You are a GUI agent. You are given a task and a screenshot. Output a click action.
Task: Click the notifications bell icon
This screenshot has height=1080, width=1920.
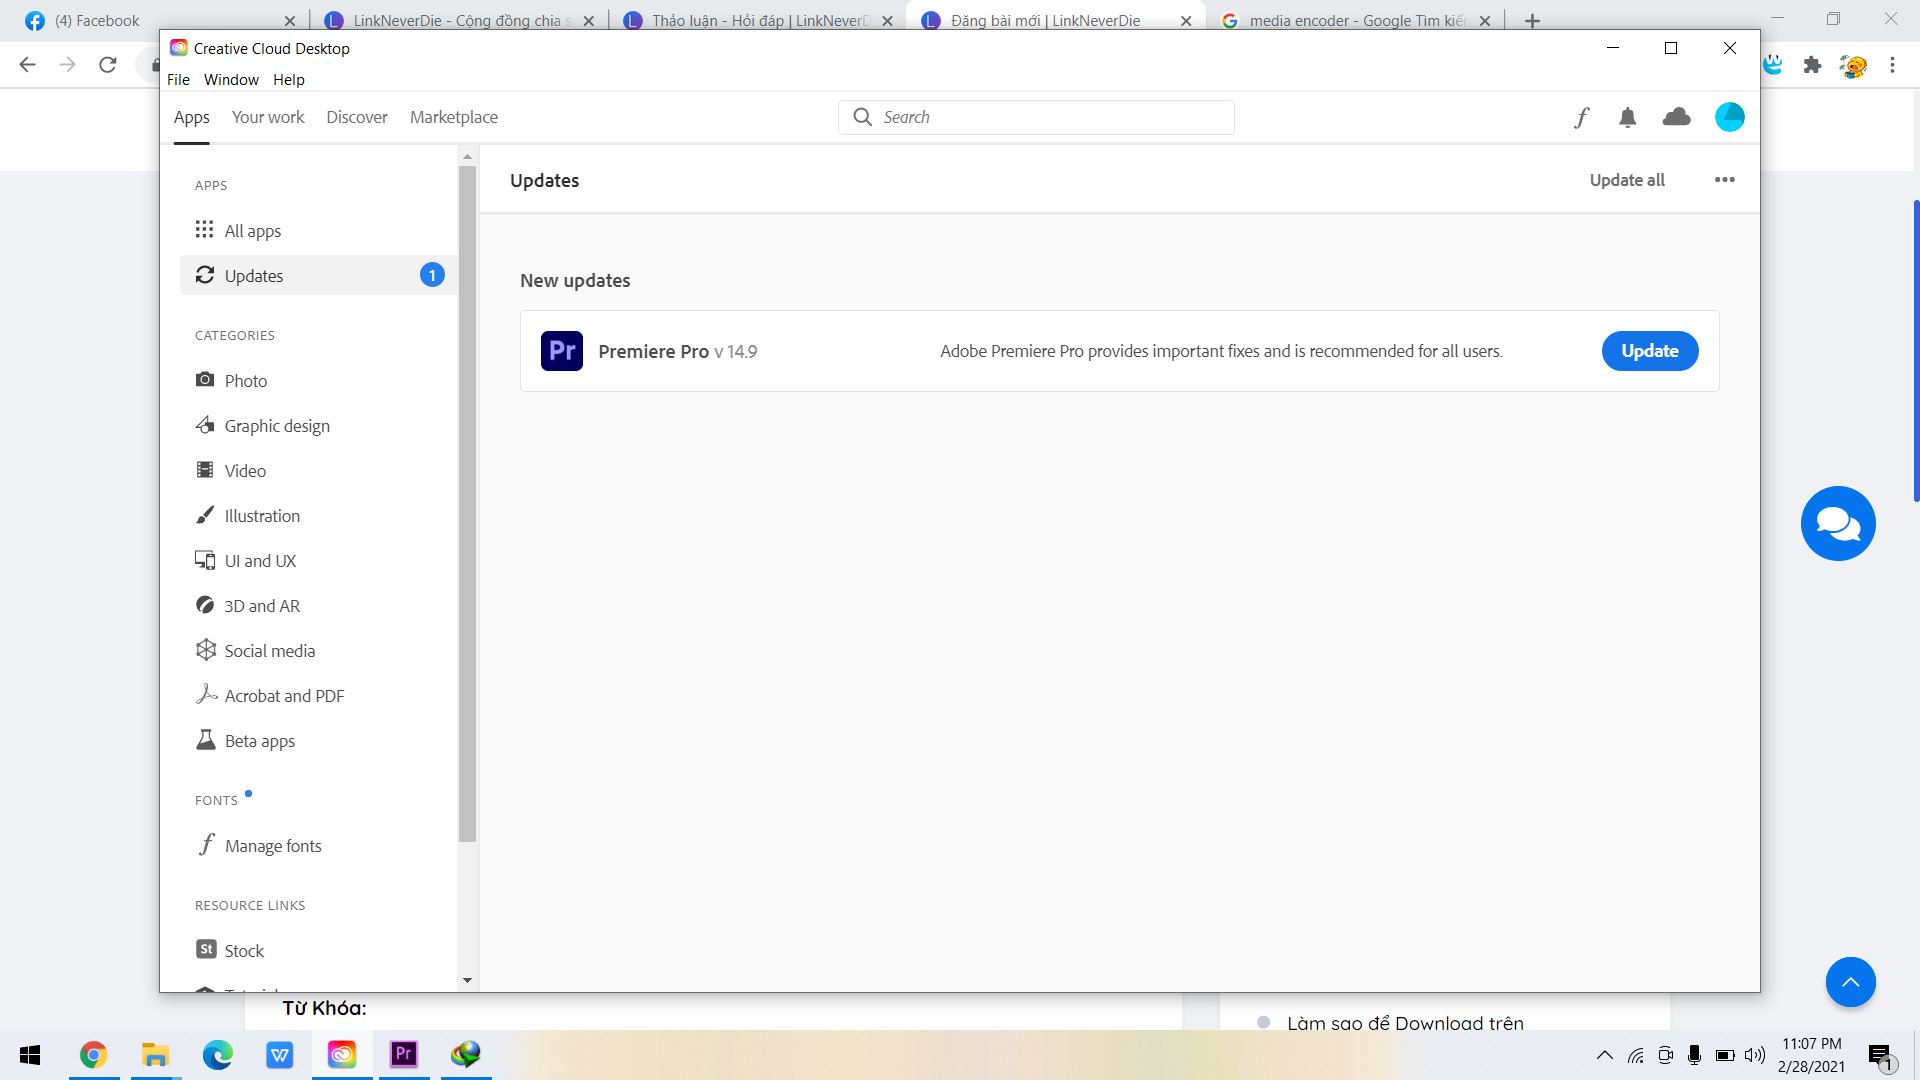click(x=1627, y=116)
